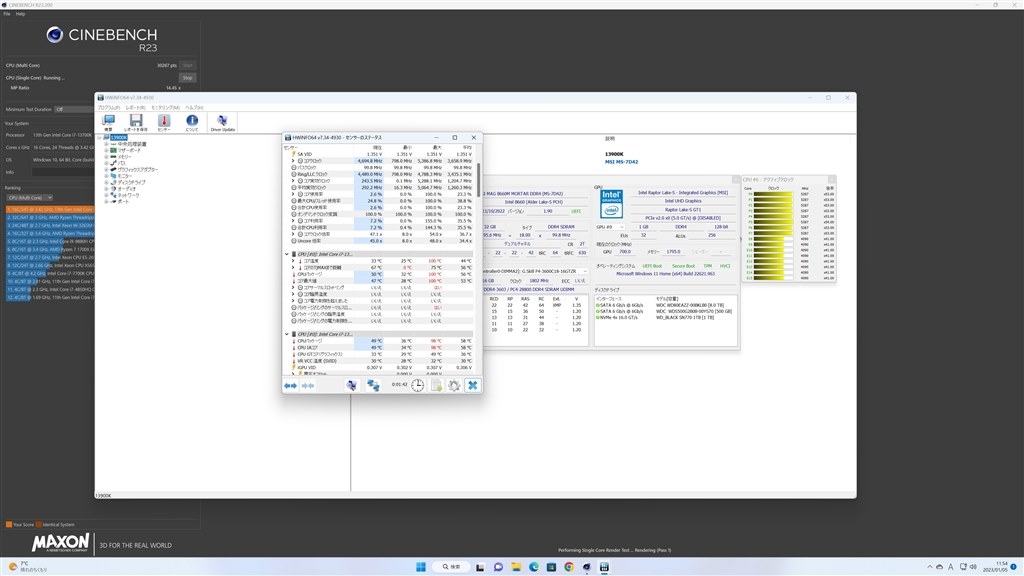Open sensor settings gear icon
Viewport: 1024px width, 576px height.
click(x=455, y=385)
